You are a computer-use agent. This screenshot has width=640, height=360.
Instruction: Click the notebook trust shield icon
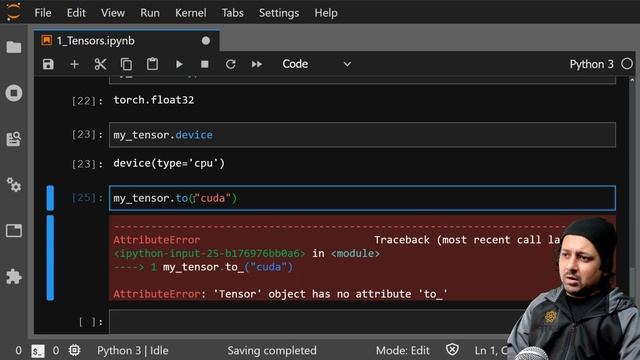[x=452, y=350]
